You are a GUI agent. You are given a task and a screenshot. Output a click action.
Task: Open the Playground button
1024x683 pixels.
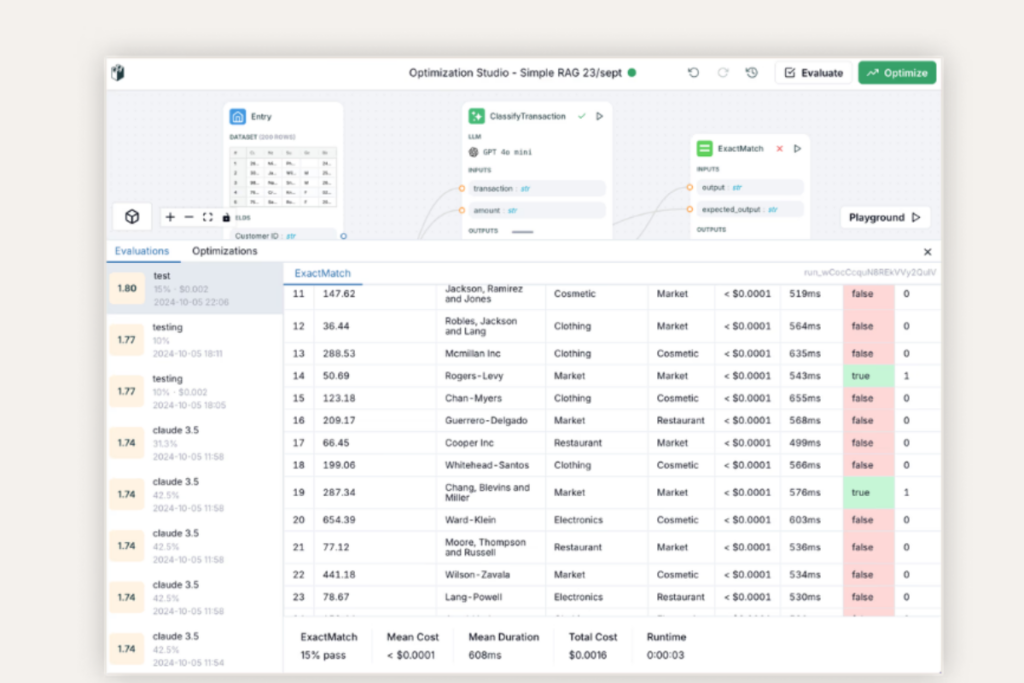coord(884,217)
